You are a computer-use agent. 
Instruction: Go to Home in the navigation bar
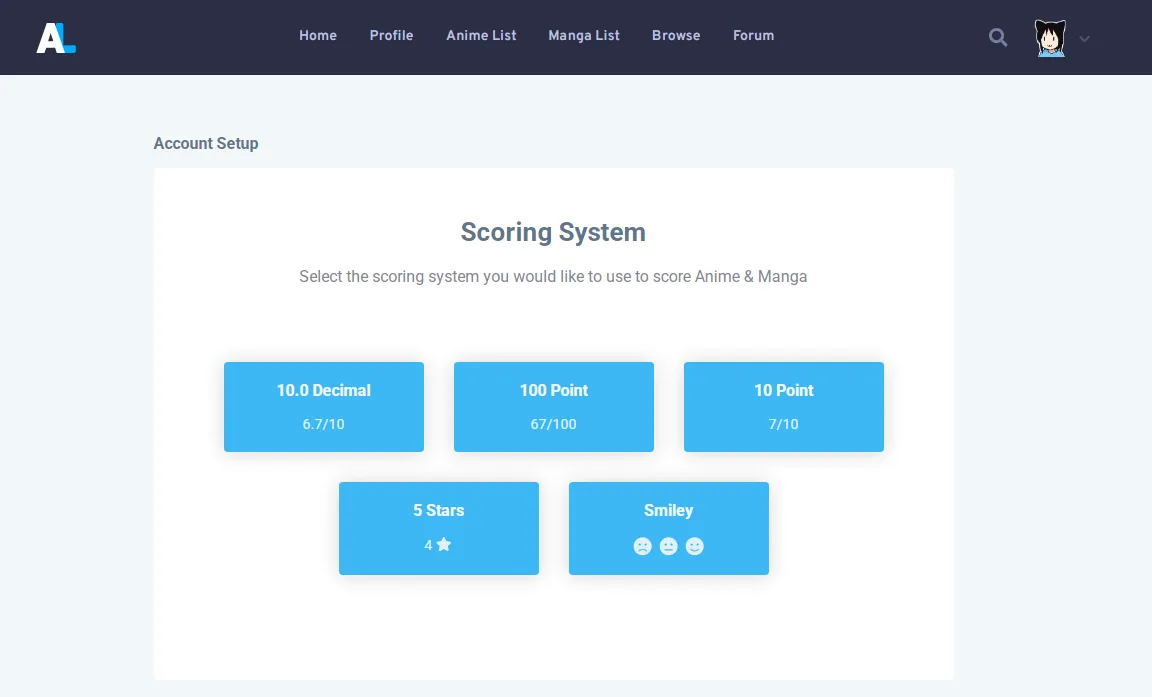318,35
